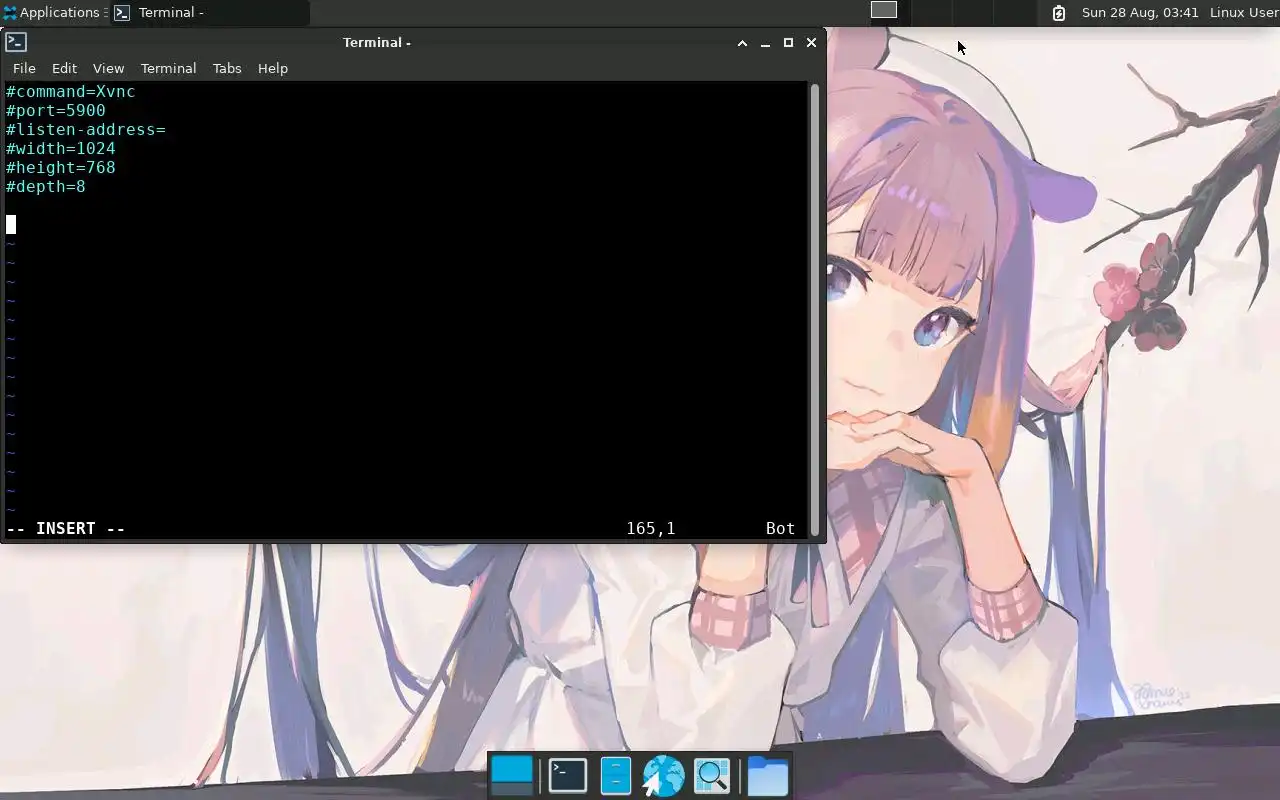Screen dimensions: 1280x800
Task: Click the Bot scroll position indicator
Action: point(780,528)
